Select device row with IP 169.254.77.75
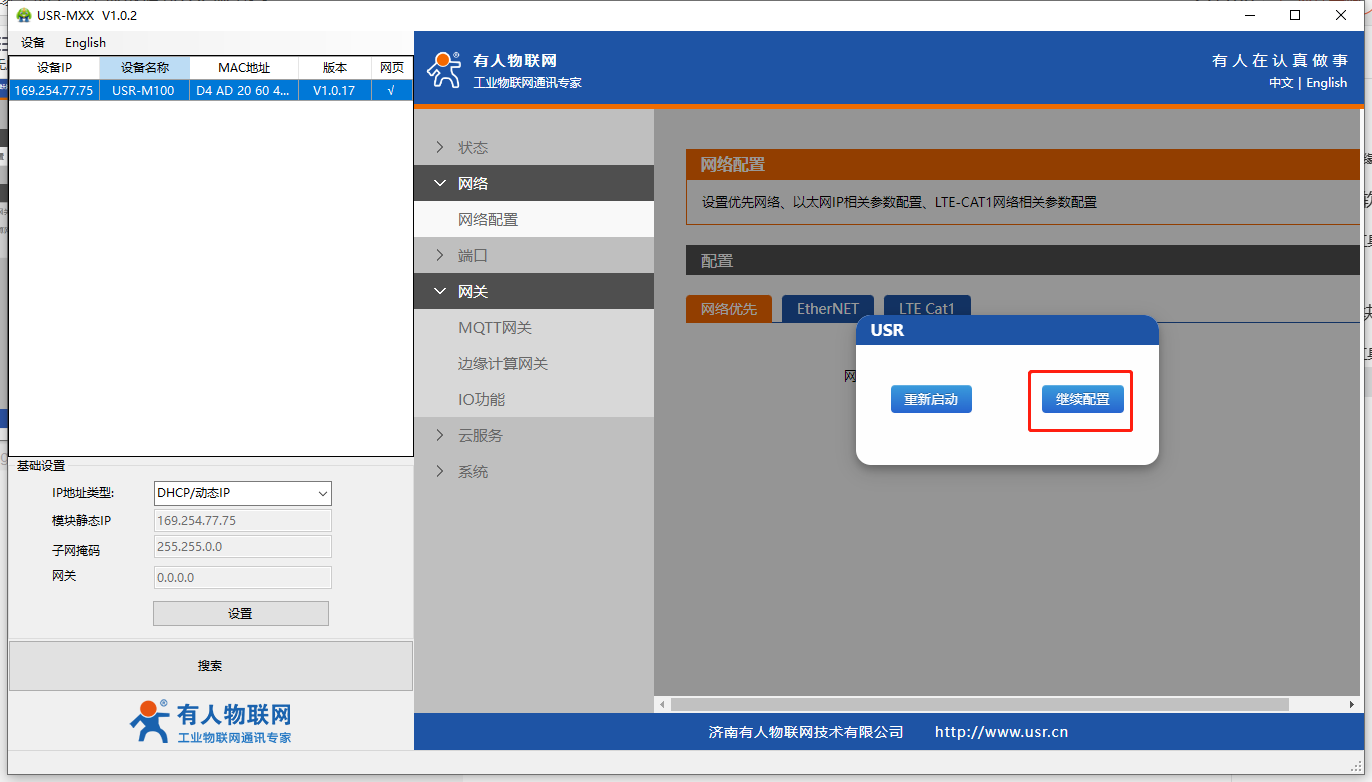1372x782 pixels. click(211, 90)
